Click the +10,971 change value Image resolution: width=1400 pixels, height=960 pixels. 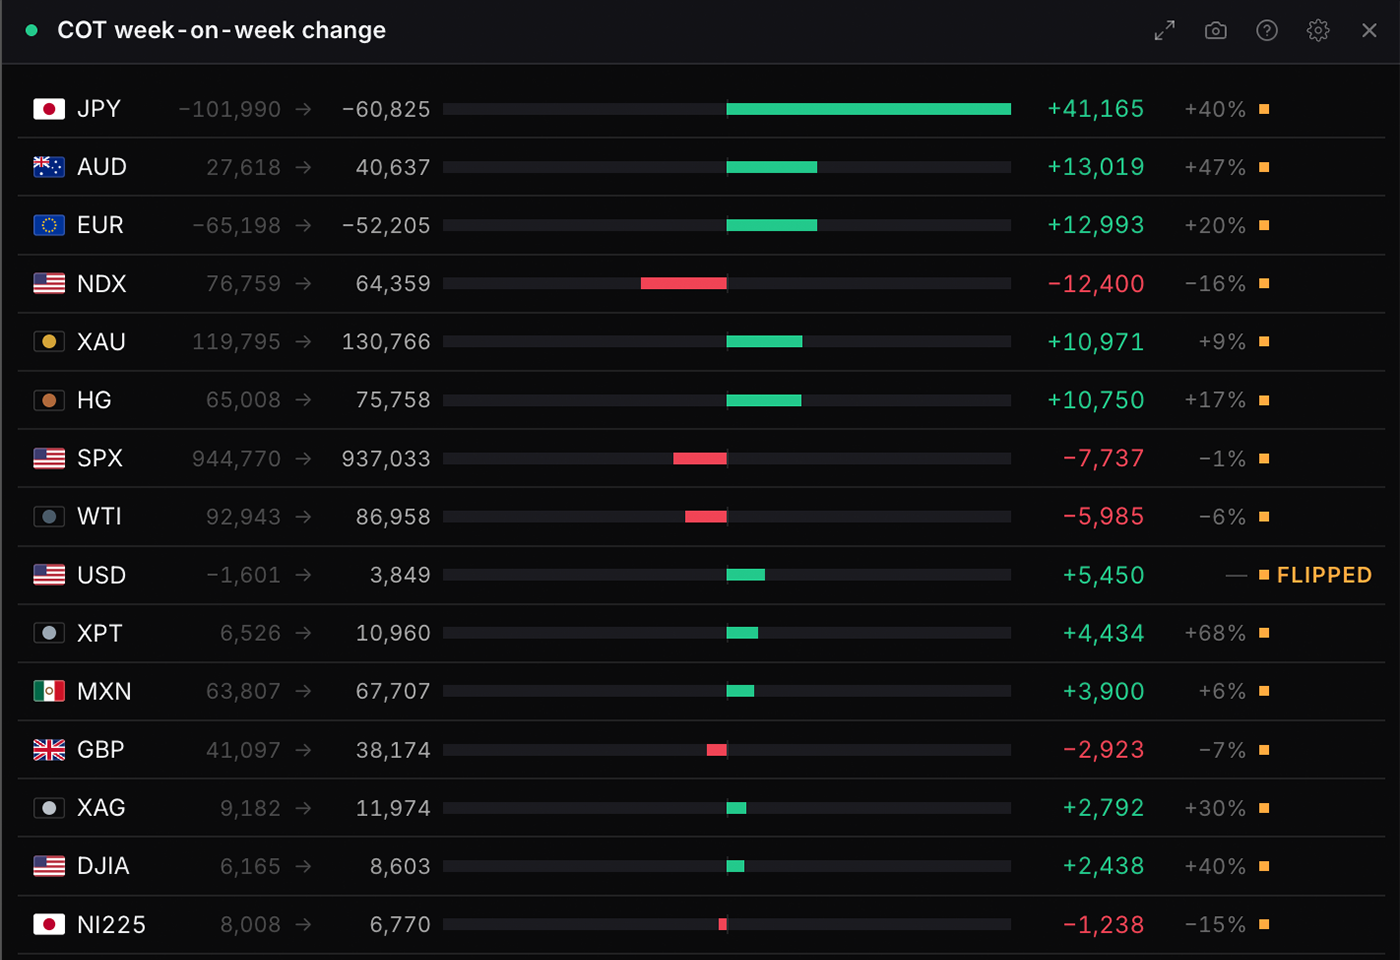(1095, 342)
